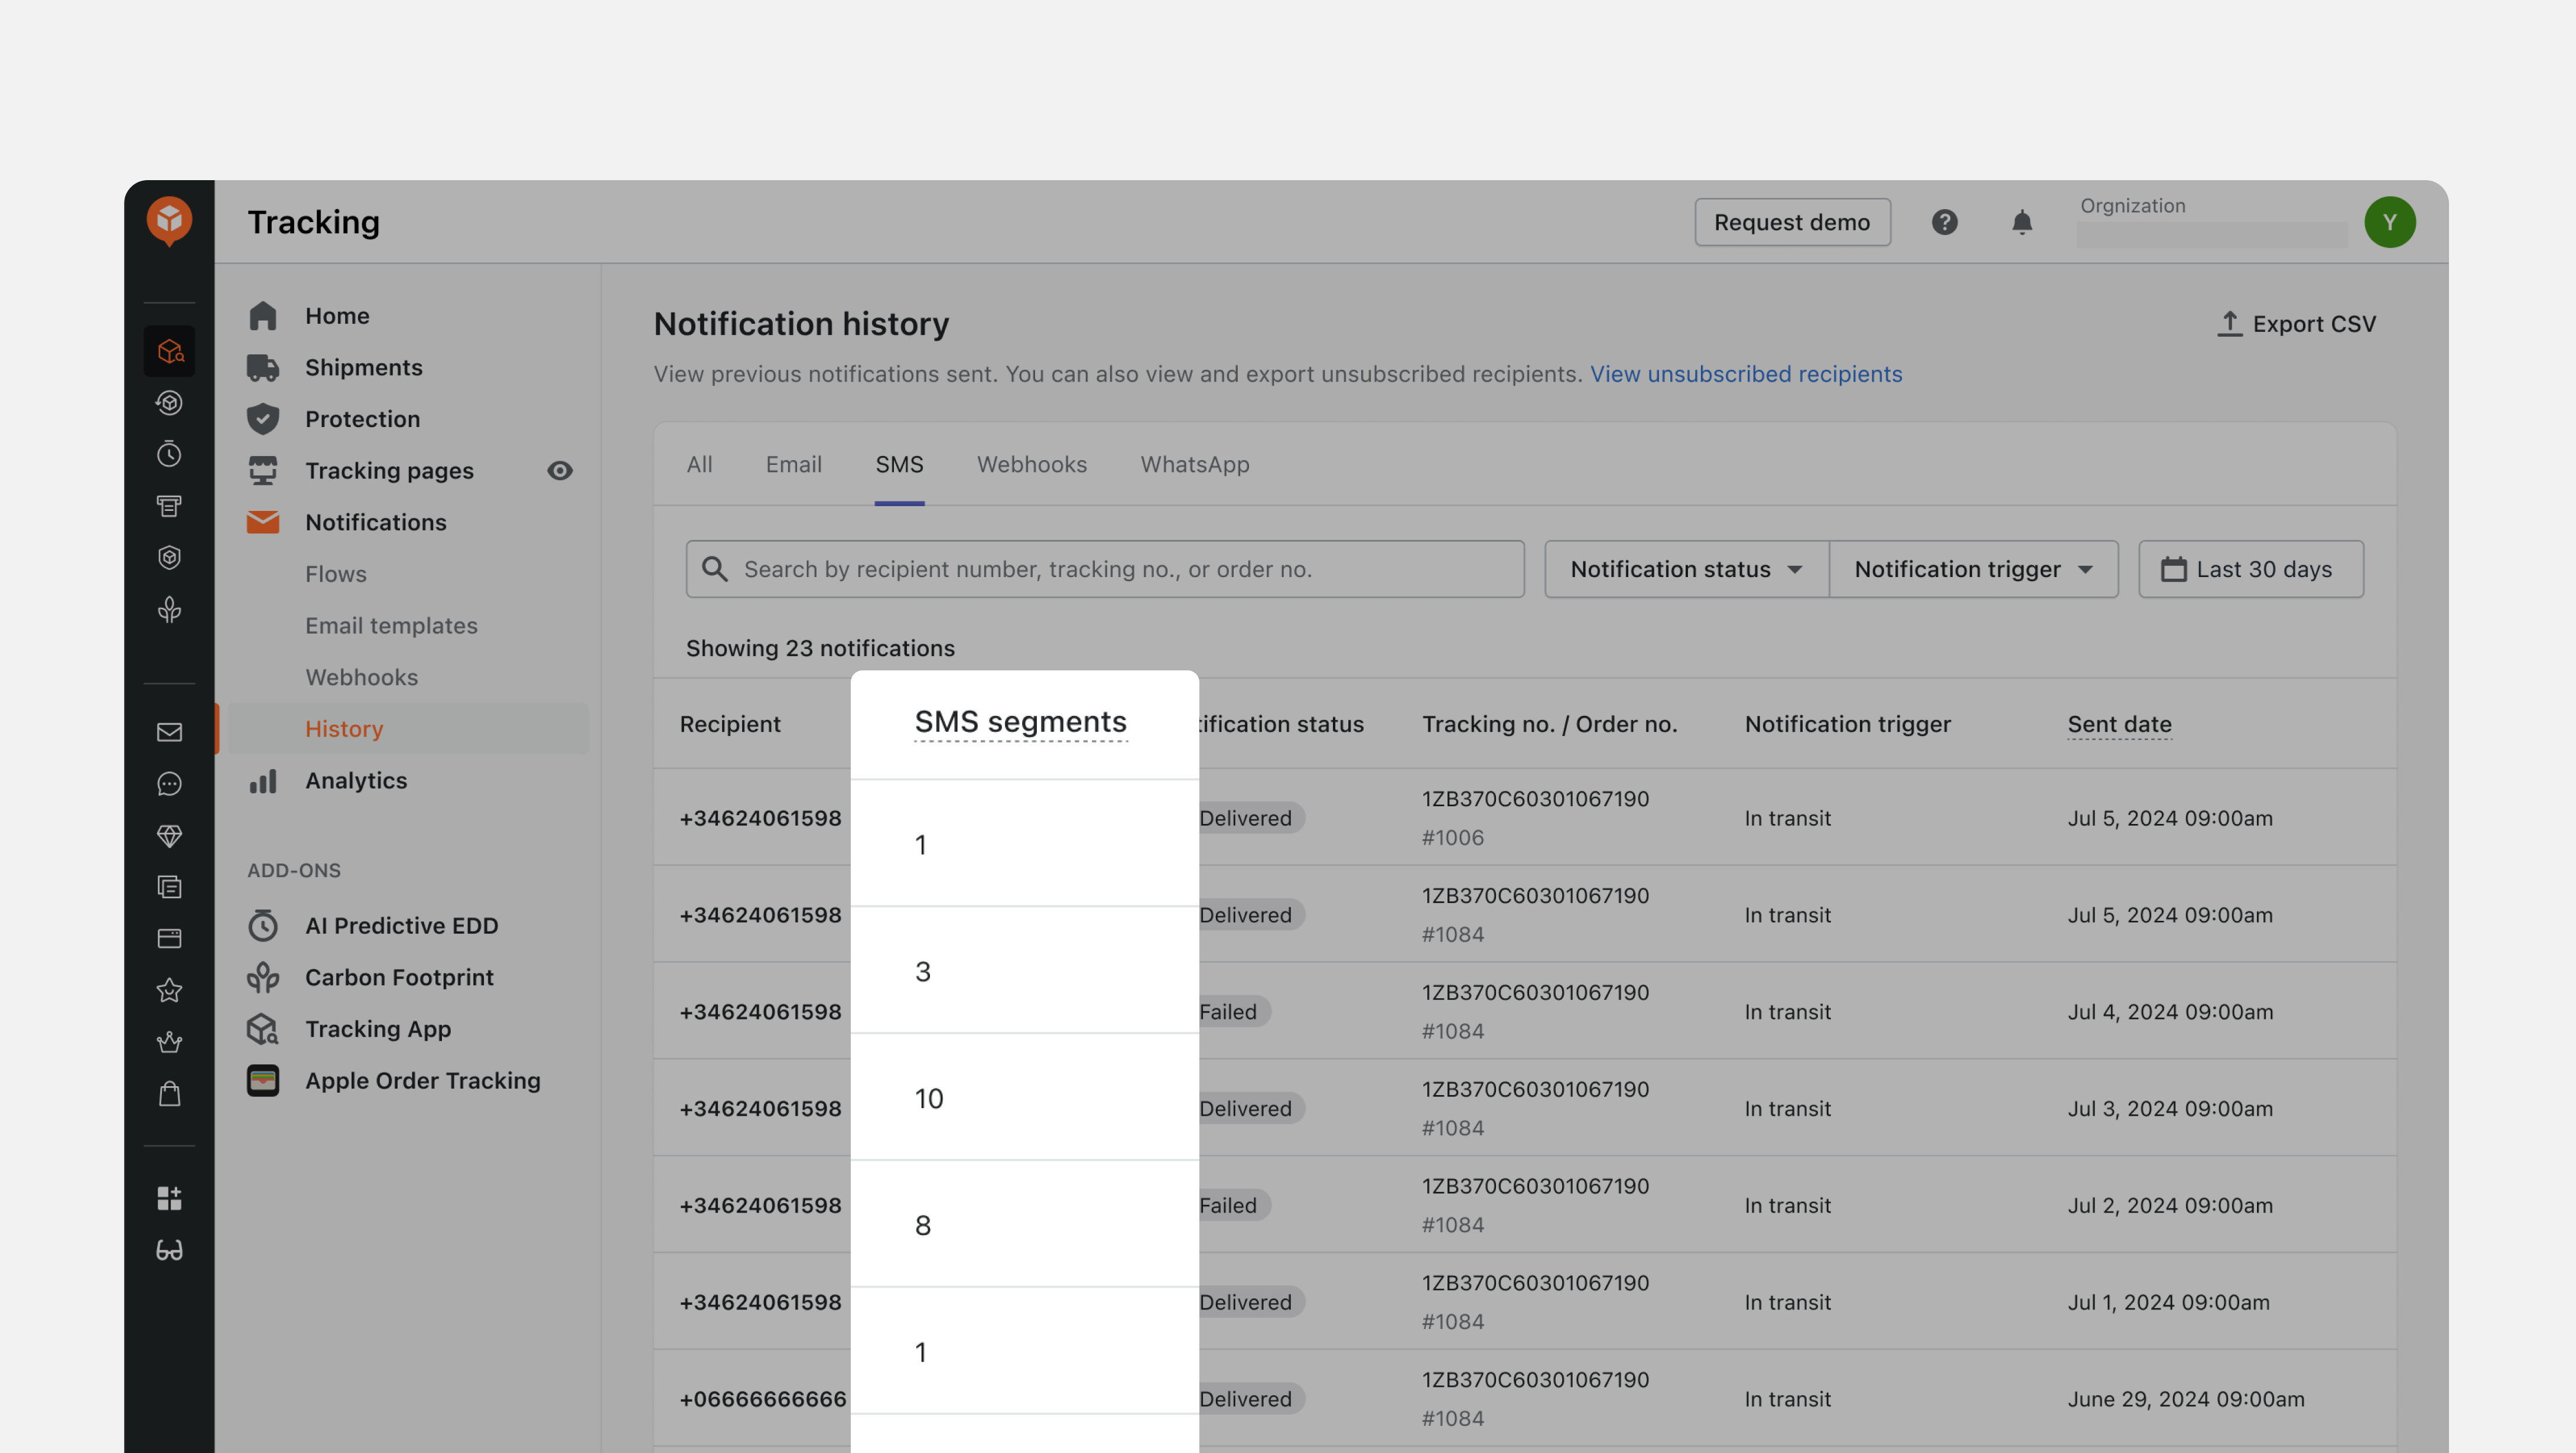Screen dimensions: 2576x1453
Task: Open the Y user avatar
Action: click(x=2389, y=222)
